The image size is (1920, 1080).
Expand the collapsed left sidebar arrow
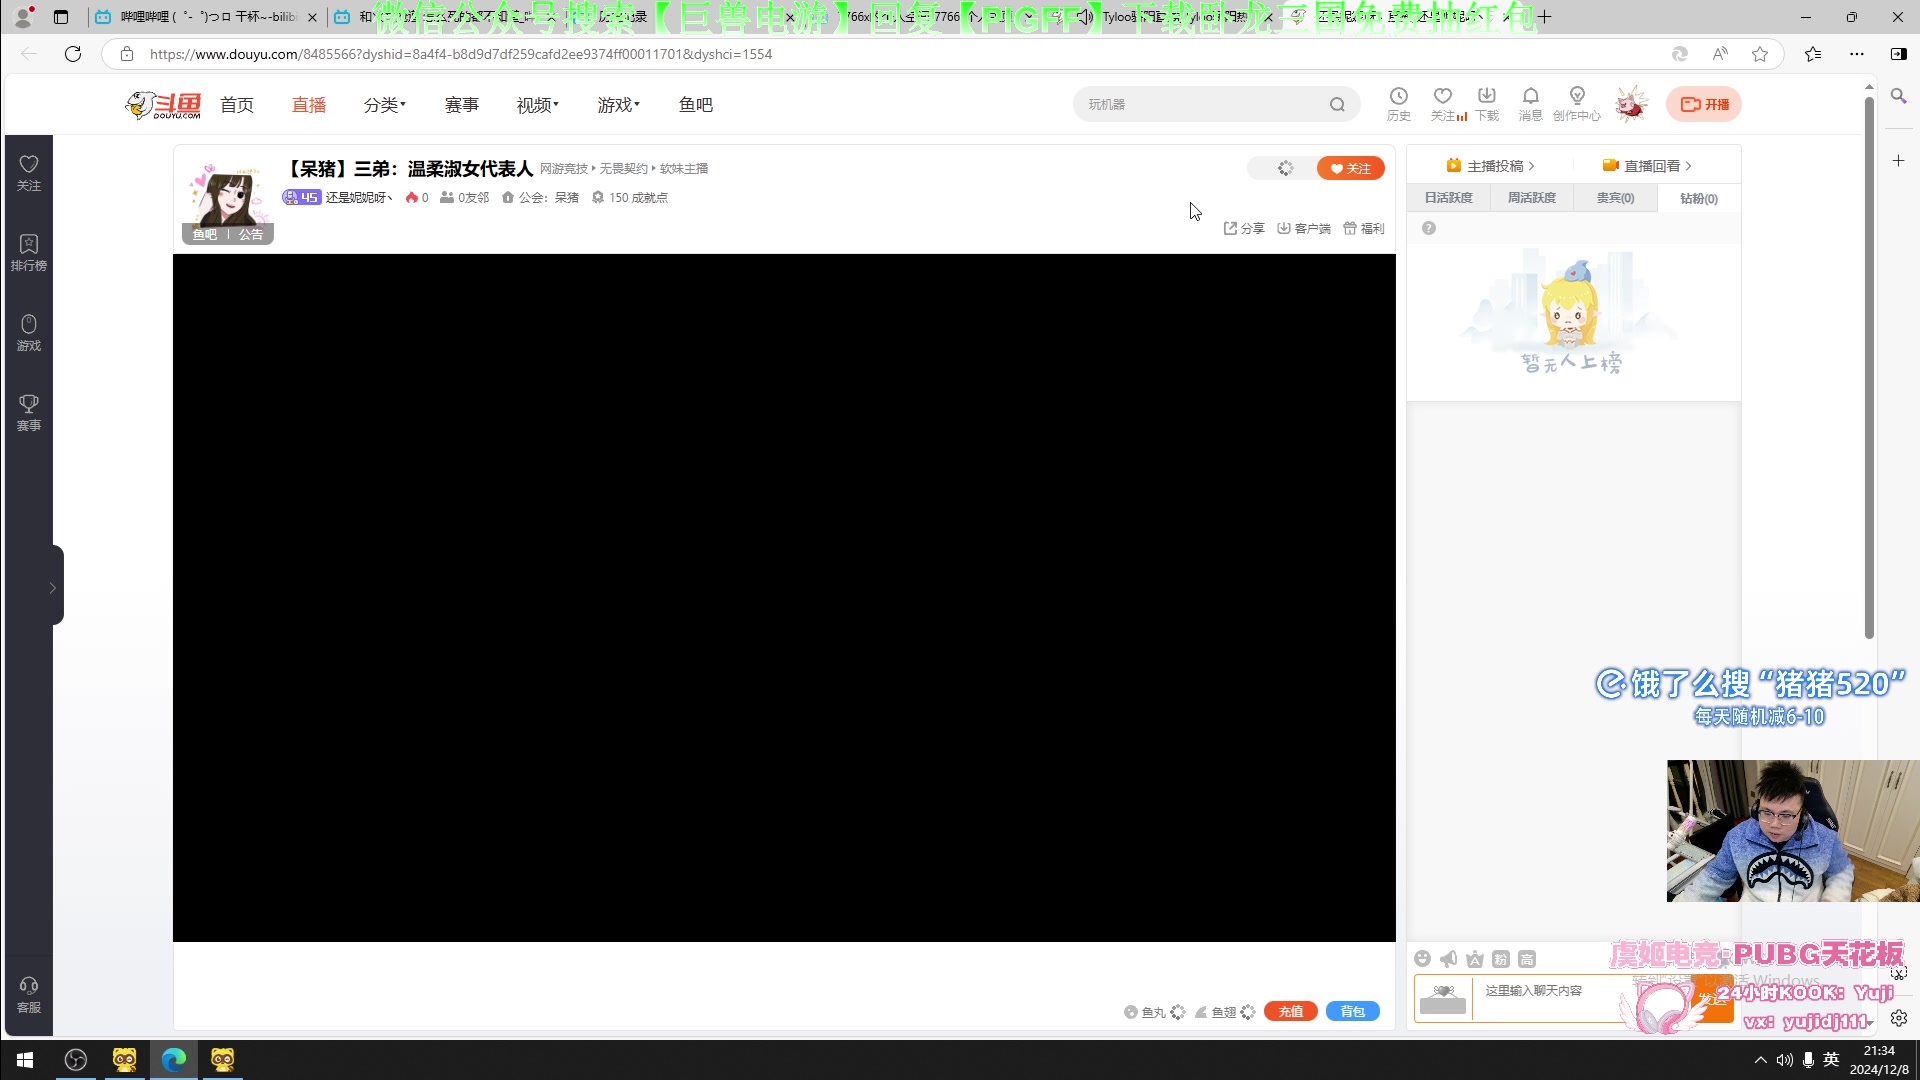point(53,587)
